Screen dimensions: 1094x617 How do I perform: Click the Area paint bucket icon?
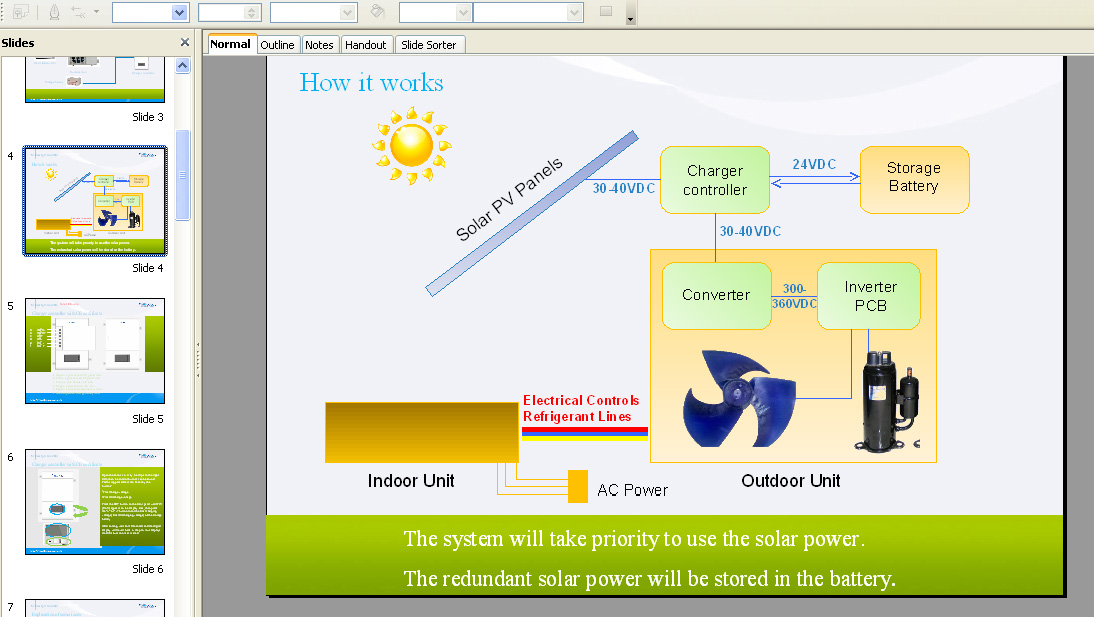pos(378,12)
